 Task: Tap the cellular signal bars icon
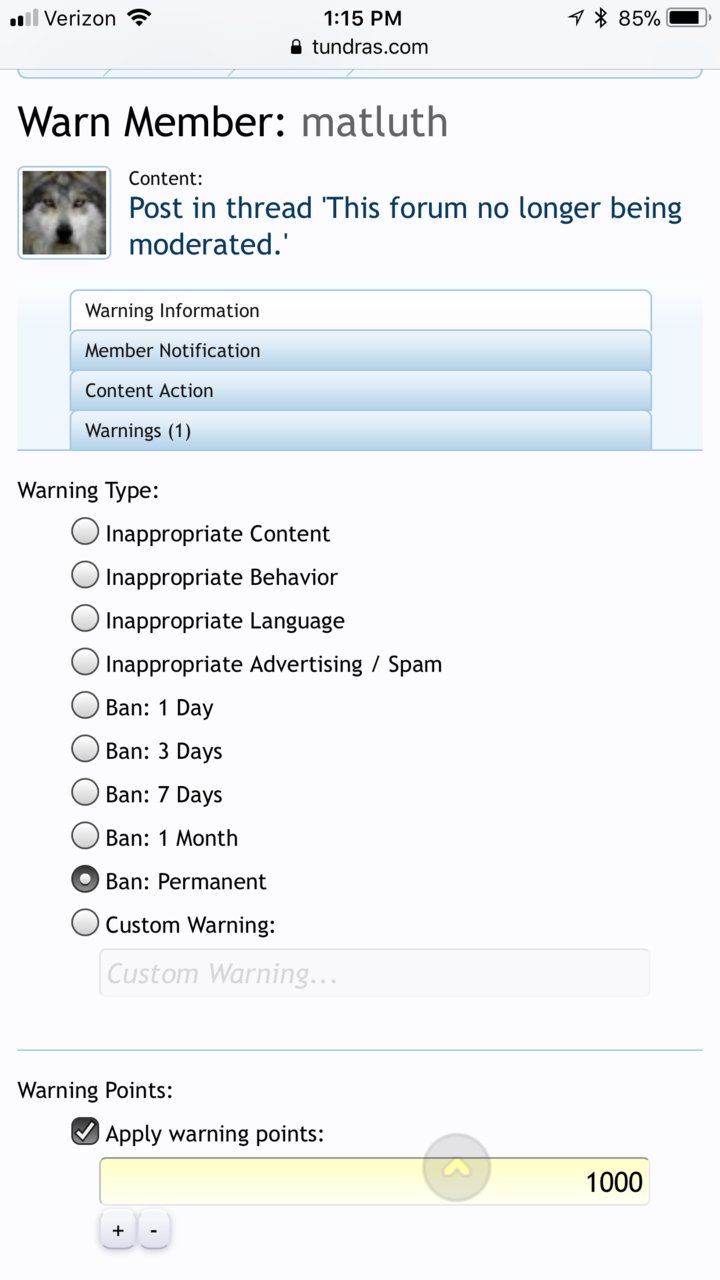coord(24,18)
